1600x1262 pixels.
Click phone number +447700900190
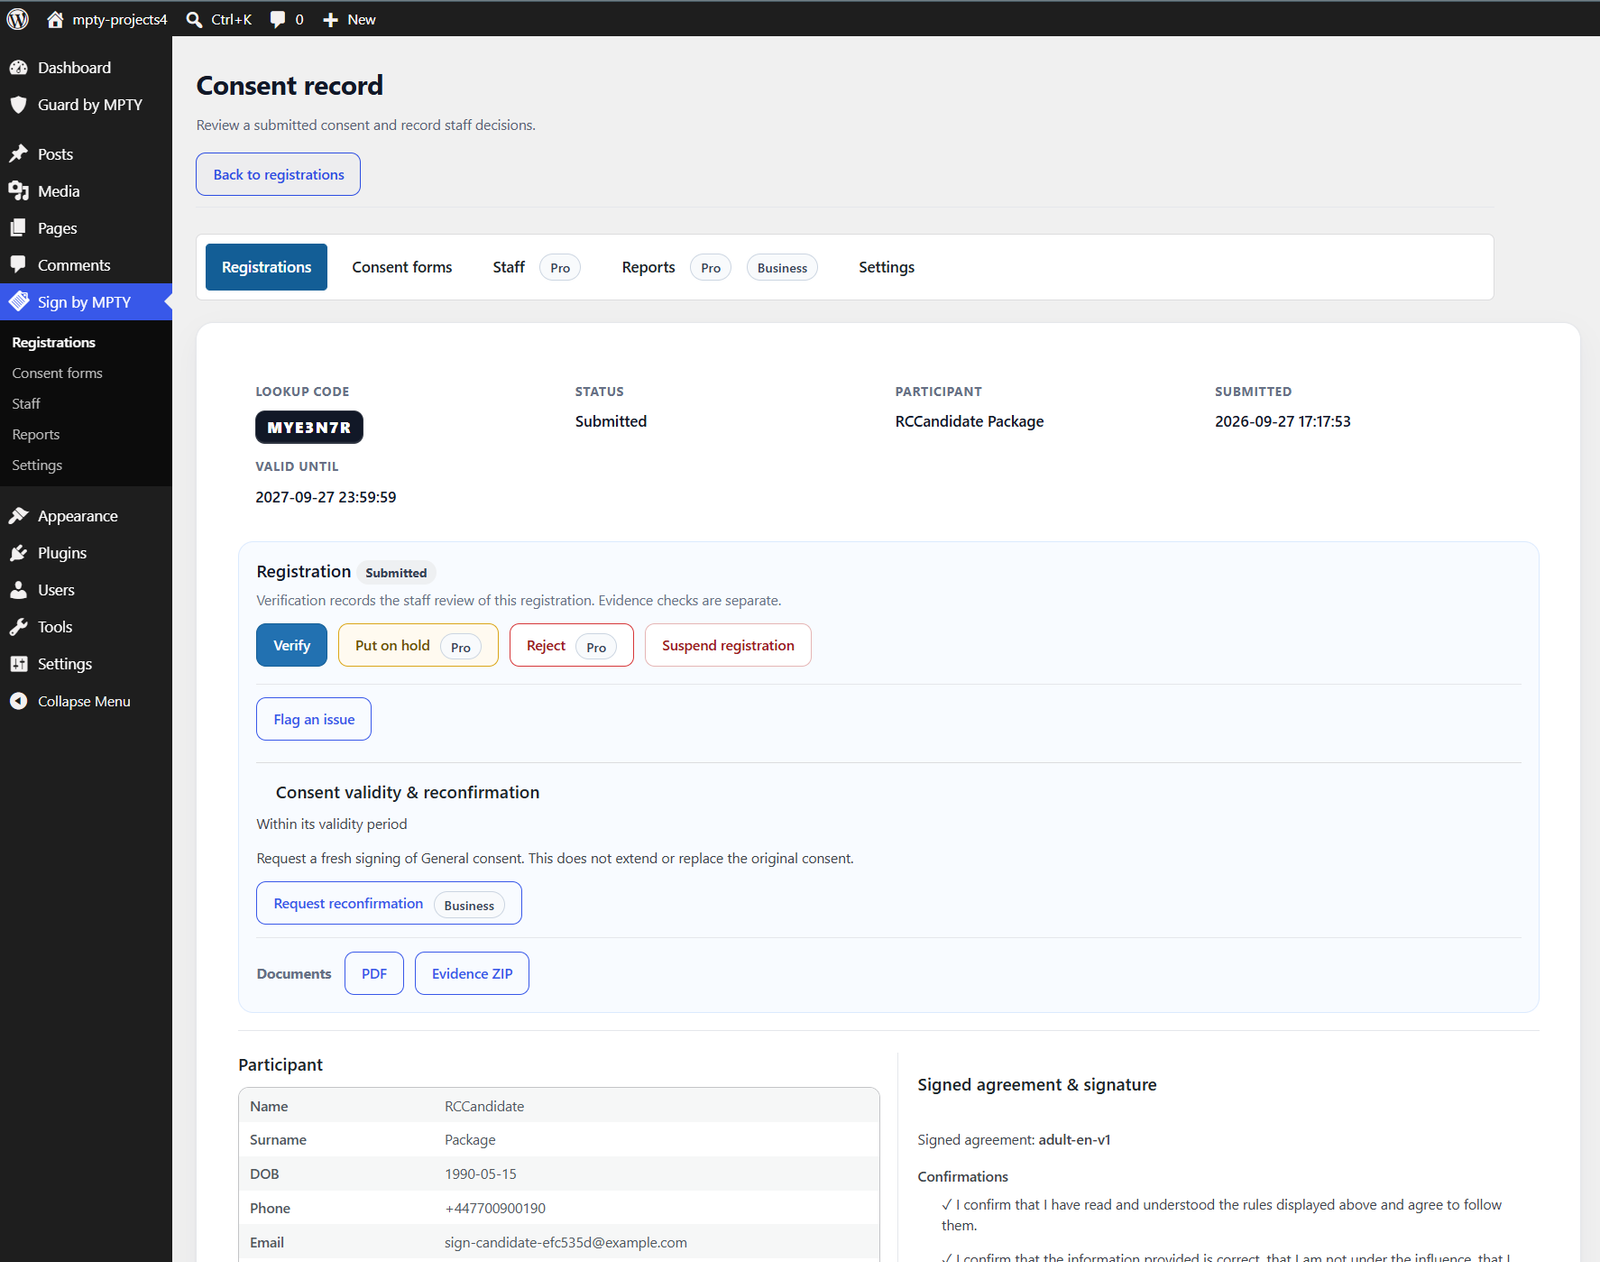[495, 1208]
